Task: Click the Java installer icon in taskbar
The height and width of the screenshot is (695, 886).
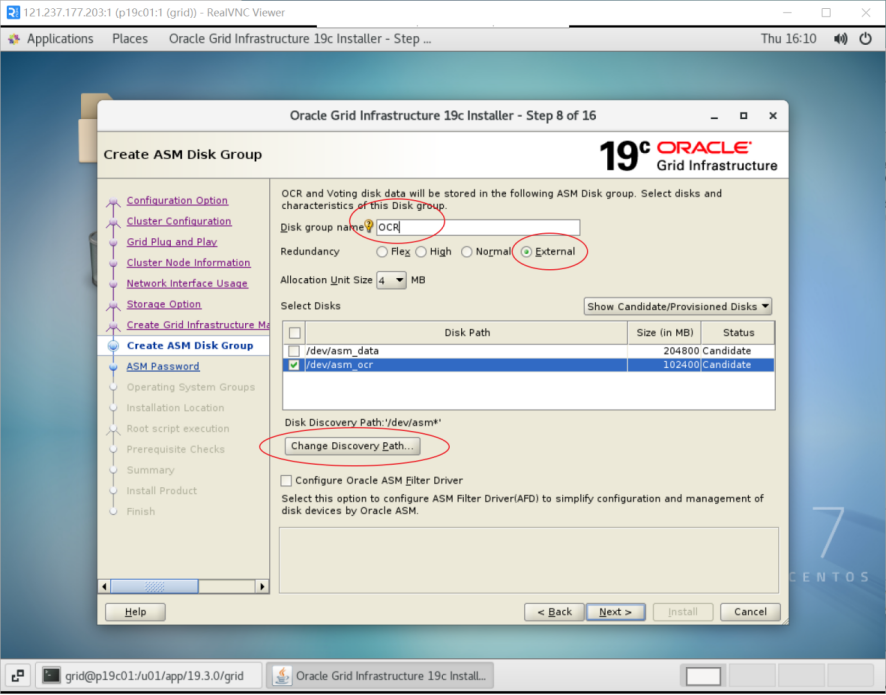Action: click(282, 675)
